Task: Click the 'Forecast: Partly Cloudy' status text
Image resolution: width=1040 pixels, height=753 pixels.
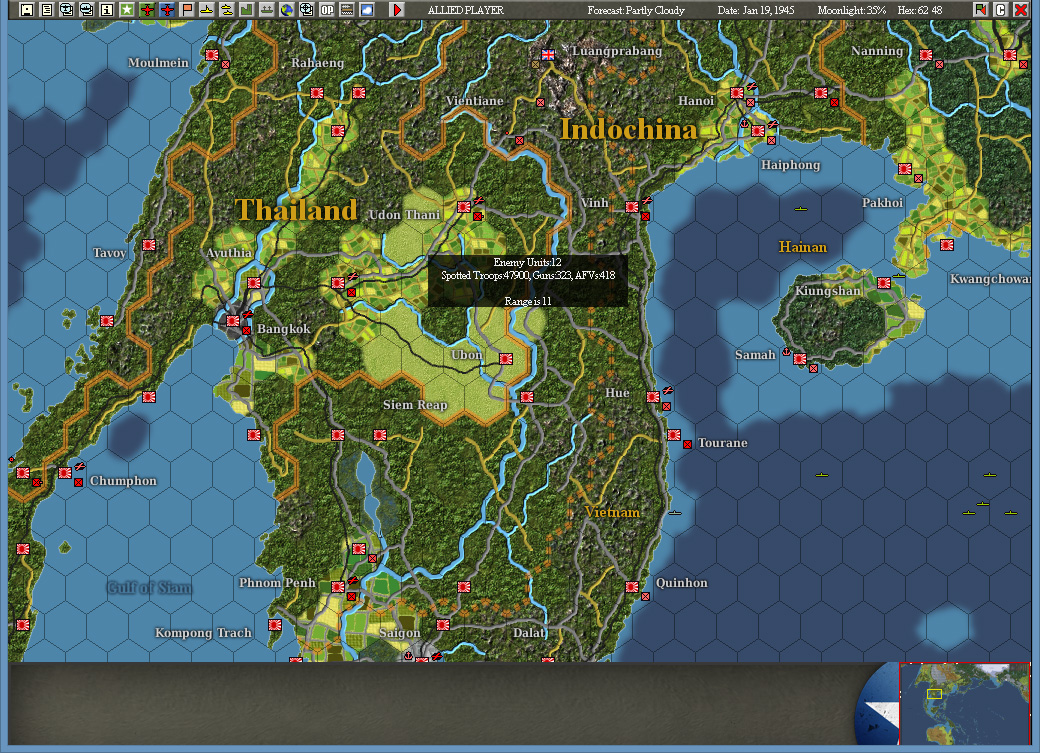Action: (635, 10)
